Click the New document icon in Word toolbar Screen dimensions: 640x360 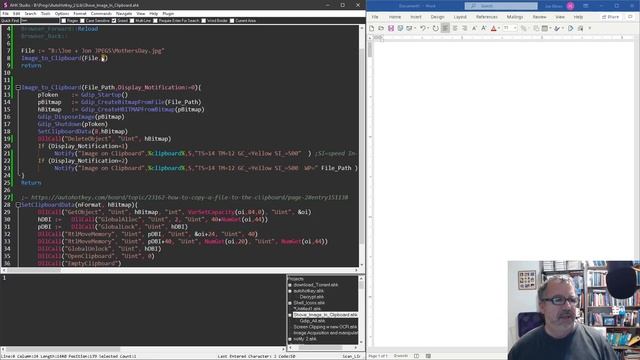pyautogui.click(x=371, y=28)
